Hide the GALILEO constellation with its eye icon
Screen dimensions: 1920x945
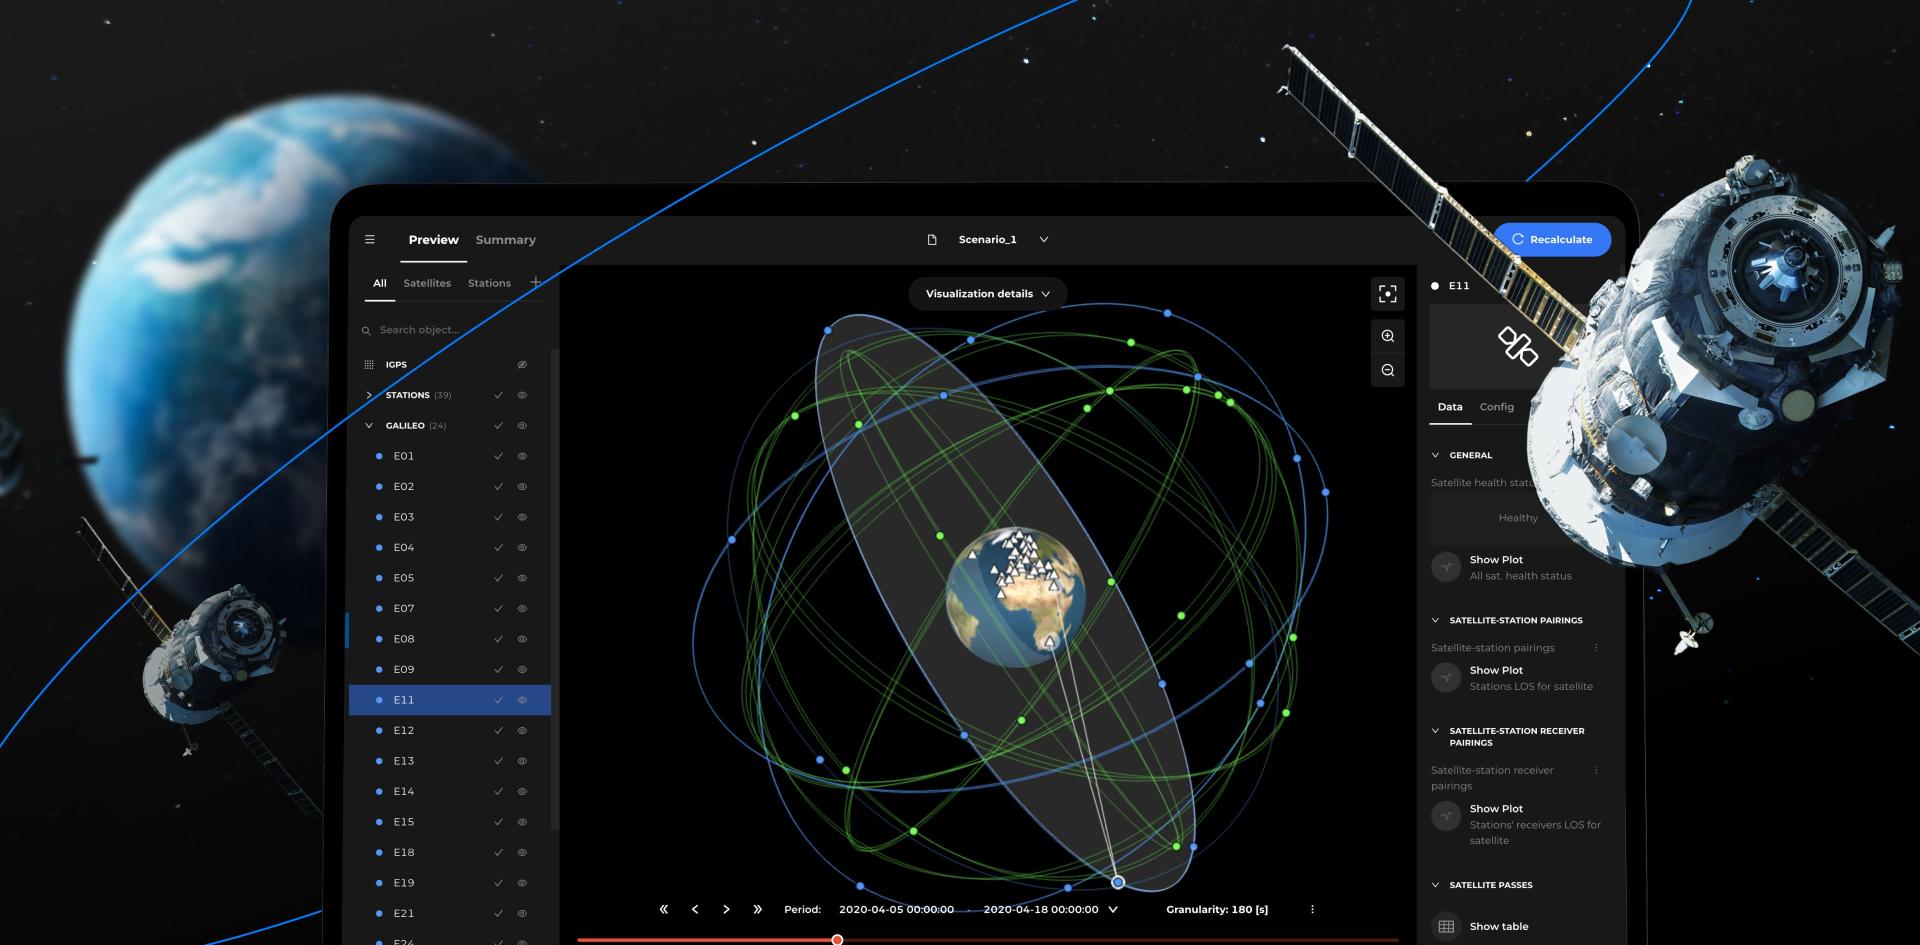point(521,425)
